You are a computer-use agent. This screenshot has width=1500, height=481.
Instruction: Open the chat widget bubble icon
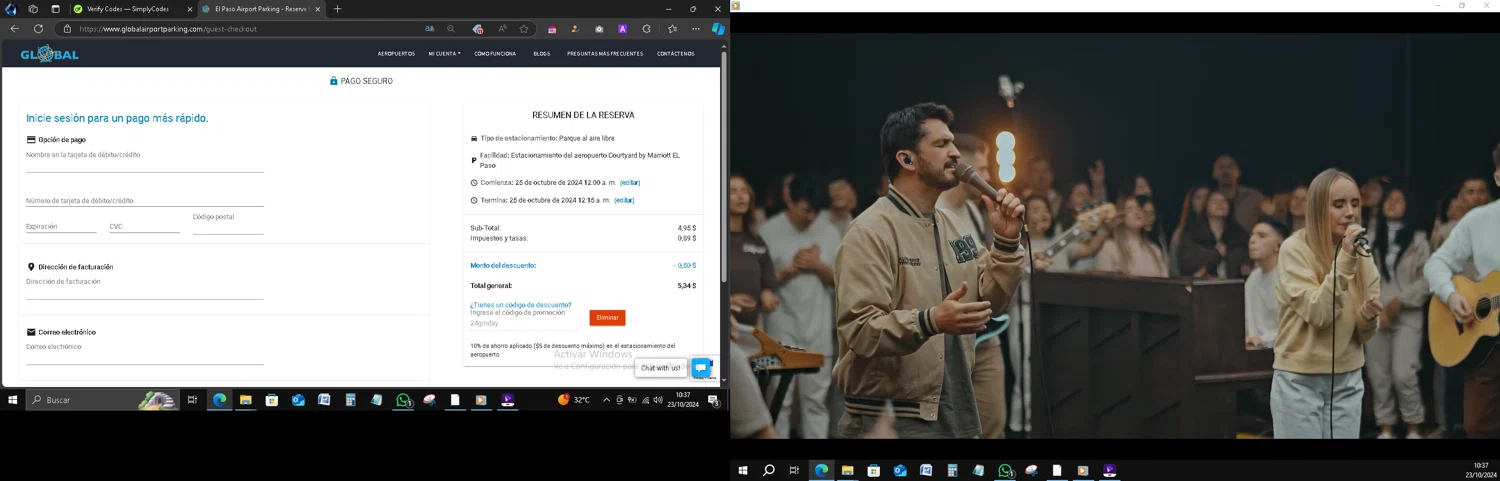pyautogui.click(x=702, y=368)
